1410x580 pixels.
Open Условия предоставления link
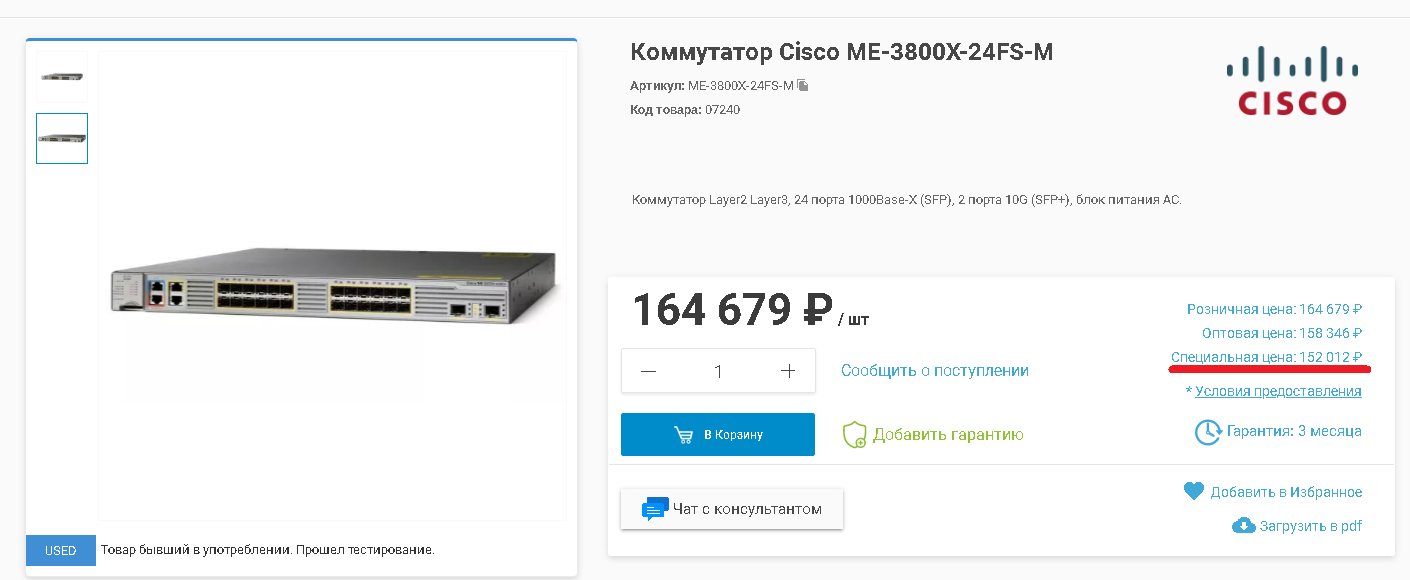(x=1278, y=391)
